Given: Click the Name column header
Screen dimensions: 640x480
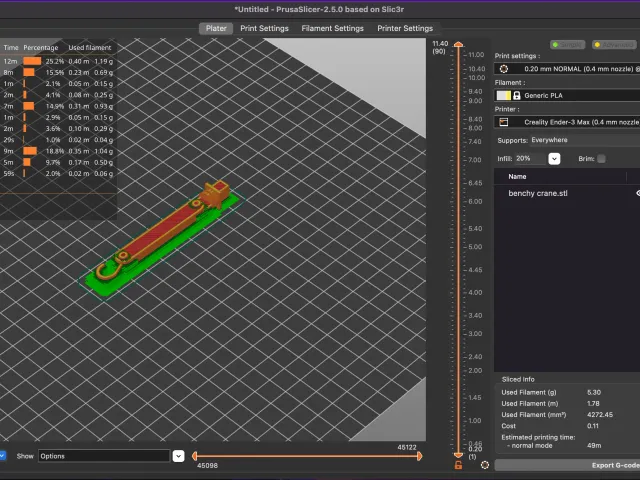Looking at the screenshot, I should tap(517, 176).
